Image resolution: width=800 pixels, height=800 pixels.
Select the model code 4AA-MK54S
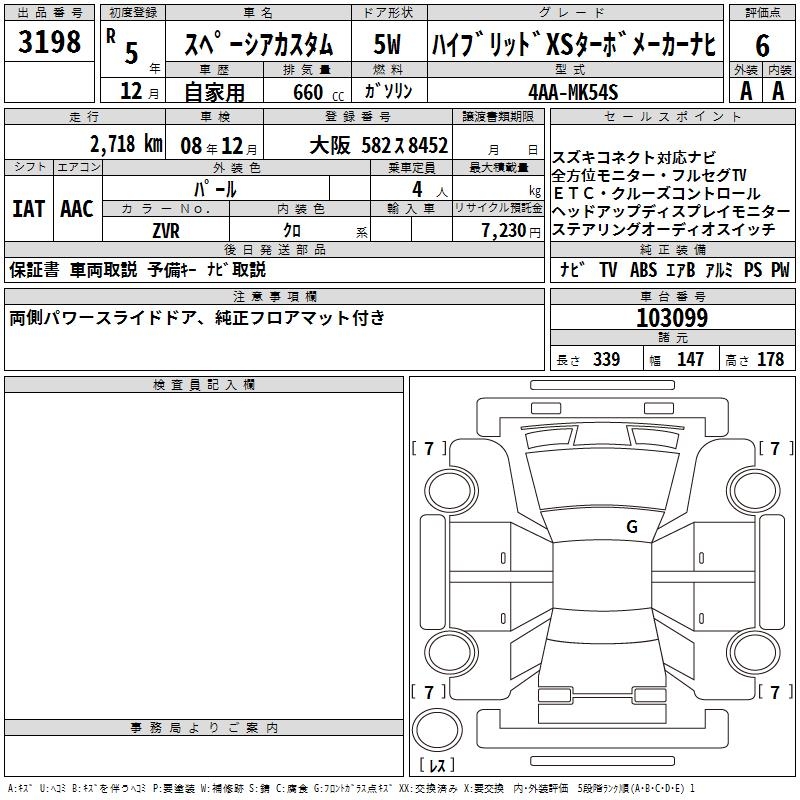(573, 92)
